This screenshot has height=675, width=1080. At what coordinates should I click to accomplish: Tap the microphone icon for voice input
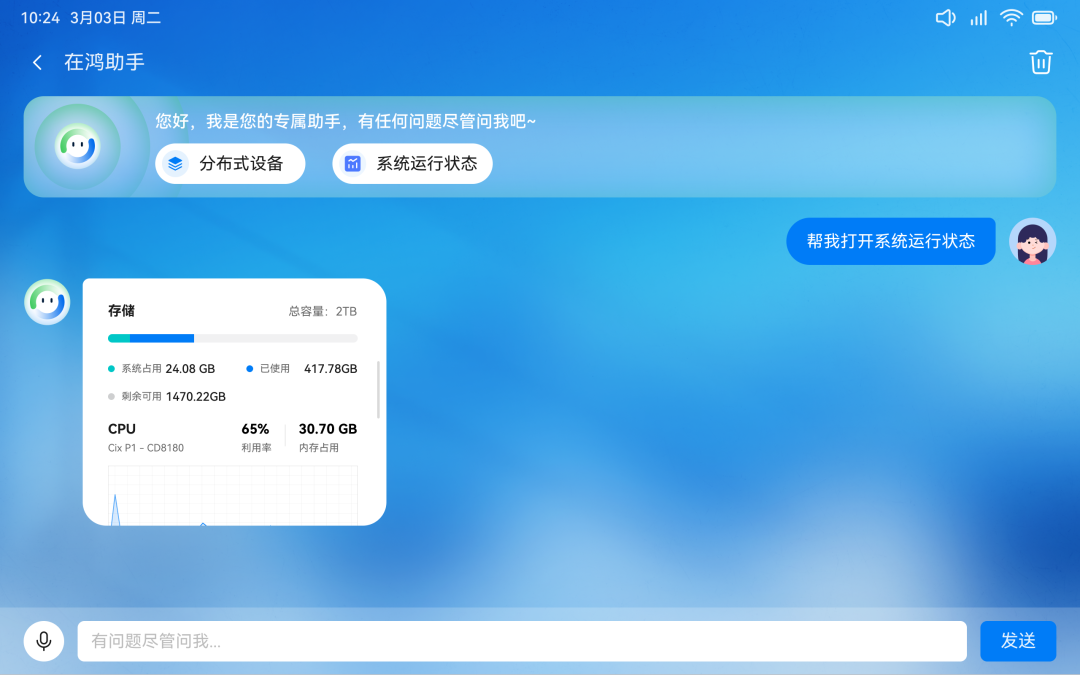[43, 641]
